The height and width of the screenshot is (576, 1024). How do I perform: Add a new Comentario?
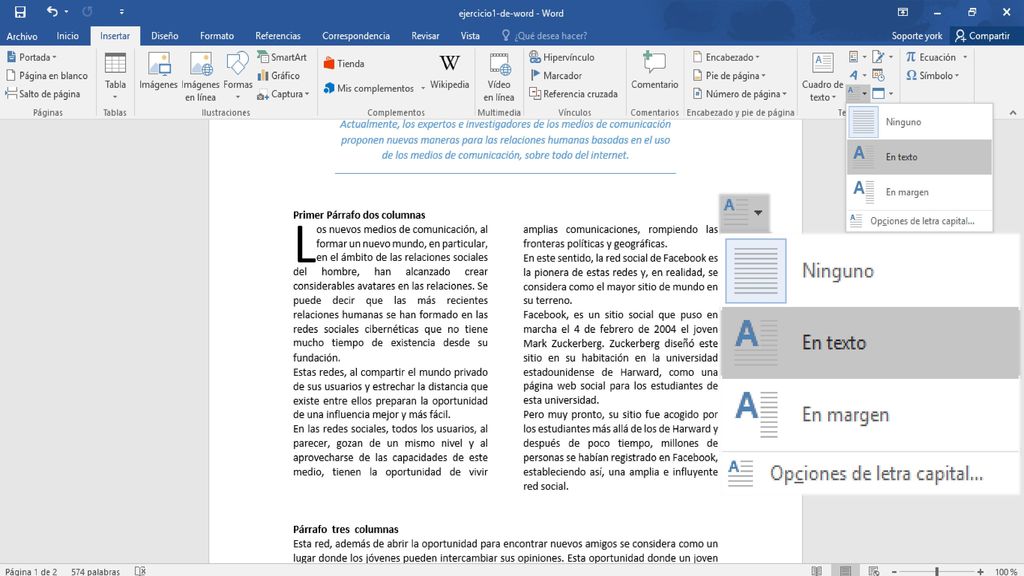[x=654, y=71]
